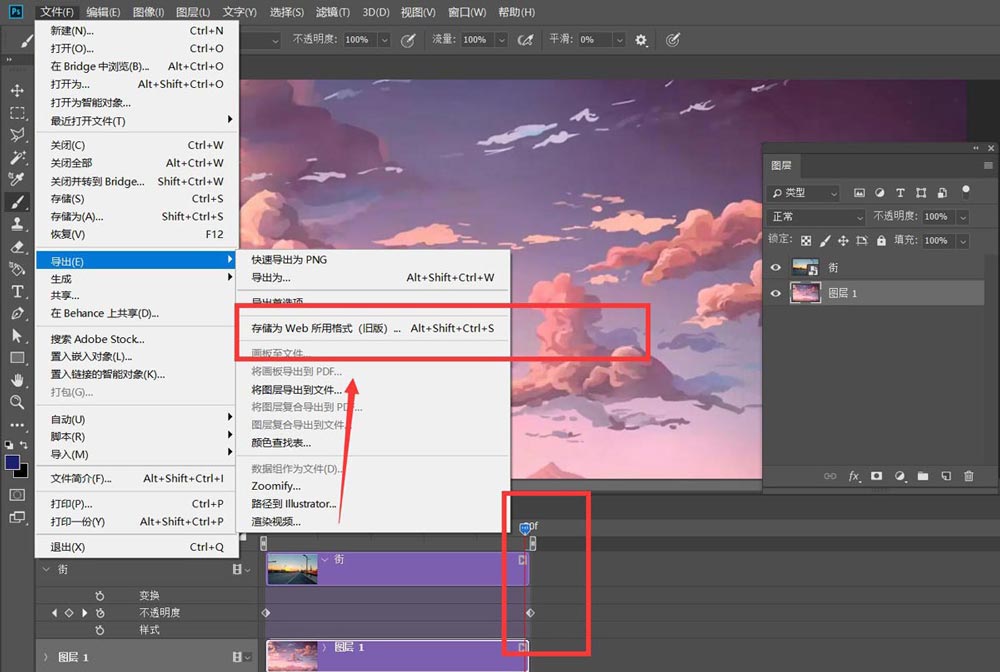Click the new layer icon

click(x=946, y=476)
